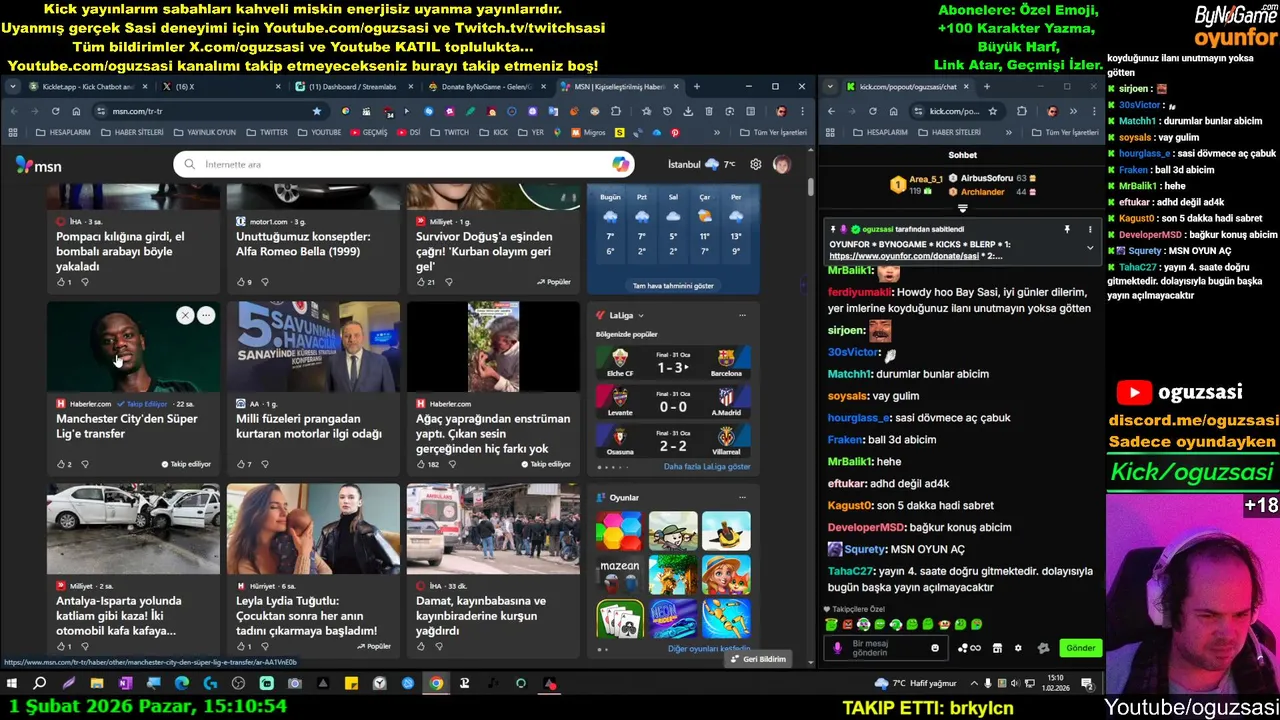Image resolution: width=1280 pixels, height=720 pixels.
Task: Dismiss Manchester City news card with X
Action: (185, 316)
